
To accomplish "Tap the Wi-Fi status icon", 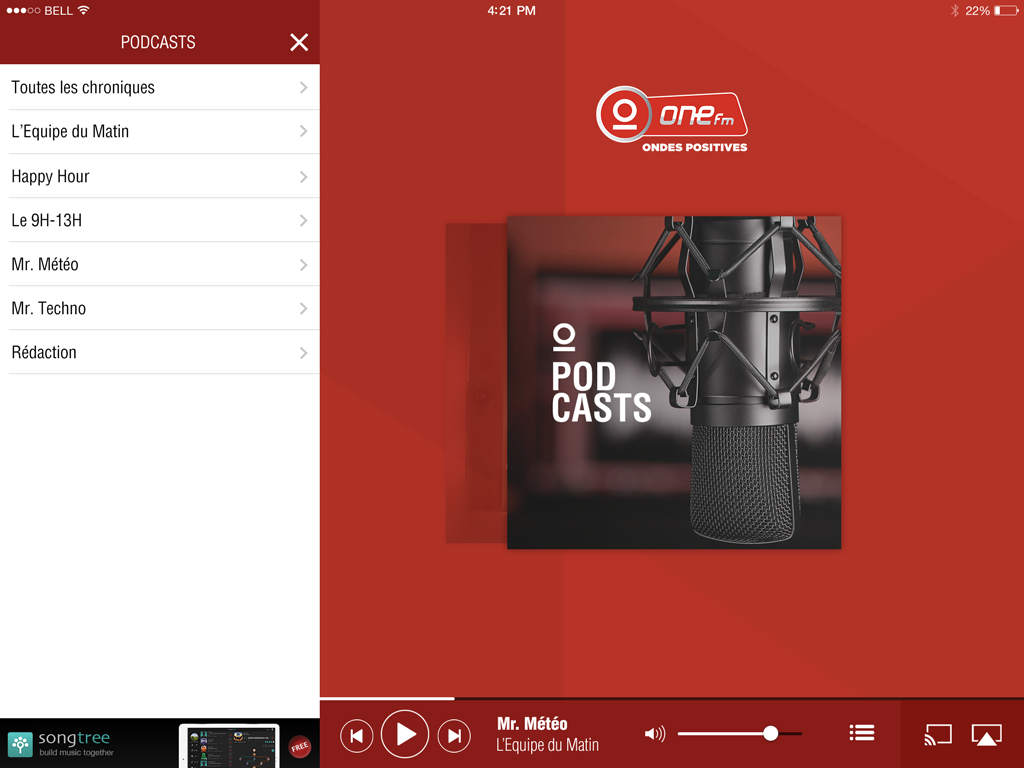I will pyautogui.click(x=83, y=10).
